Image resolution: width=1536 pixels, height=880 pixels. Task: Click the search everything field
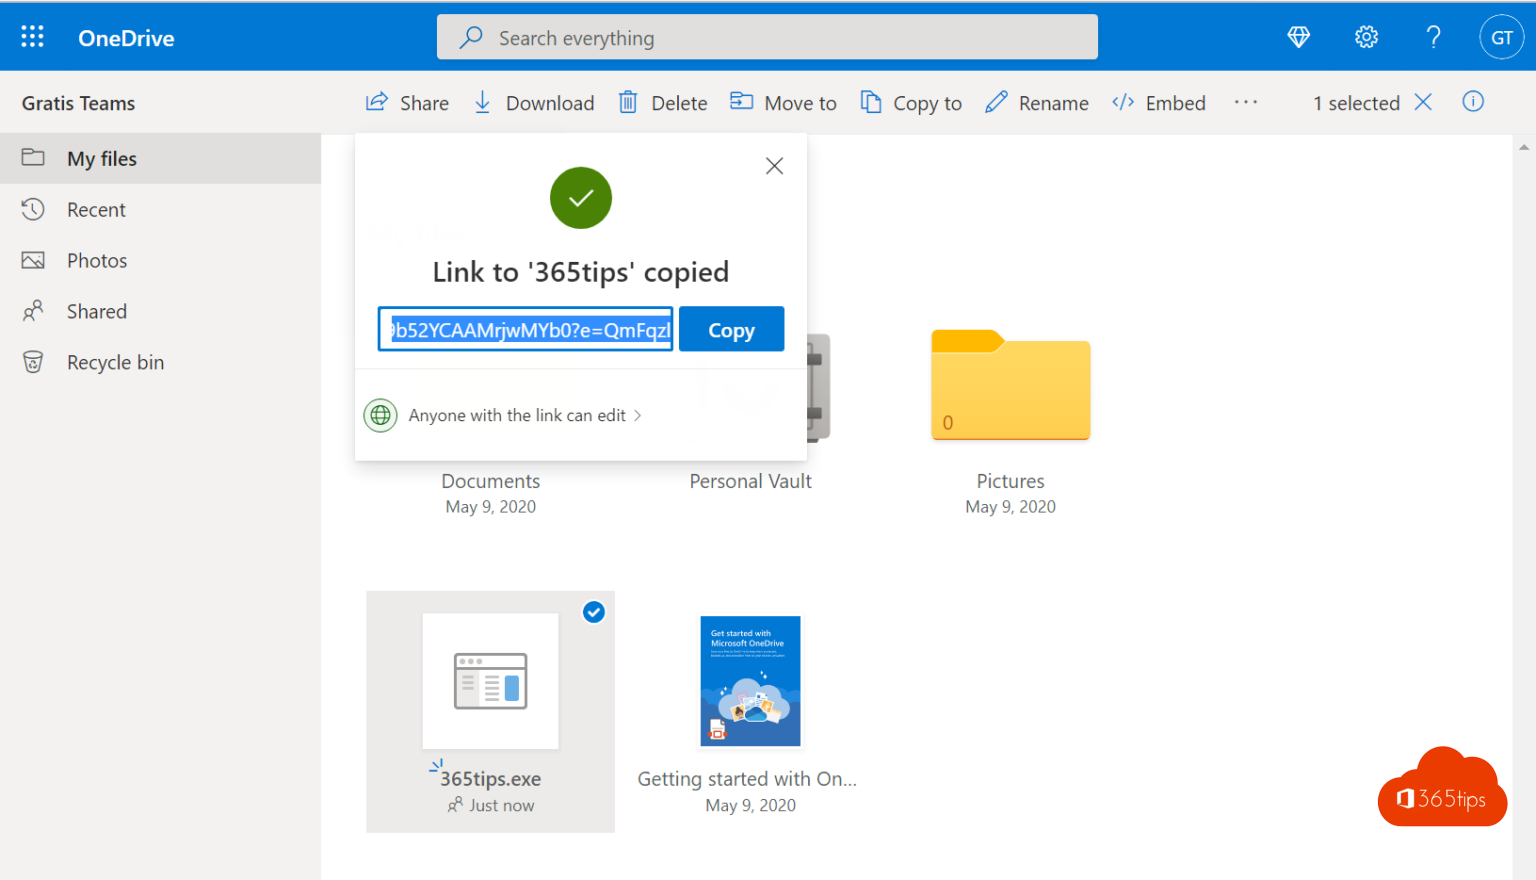click(x=767, y=37)
